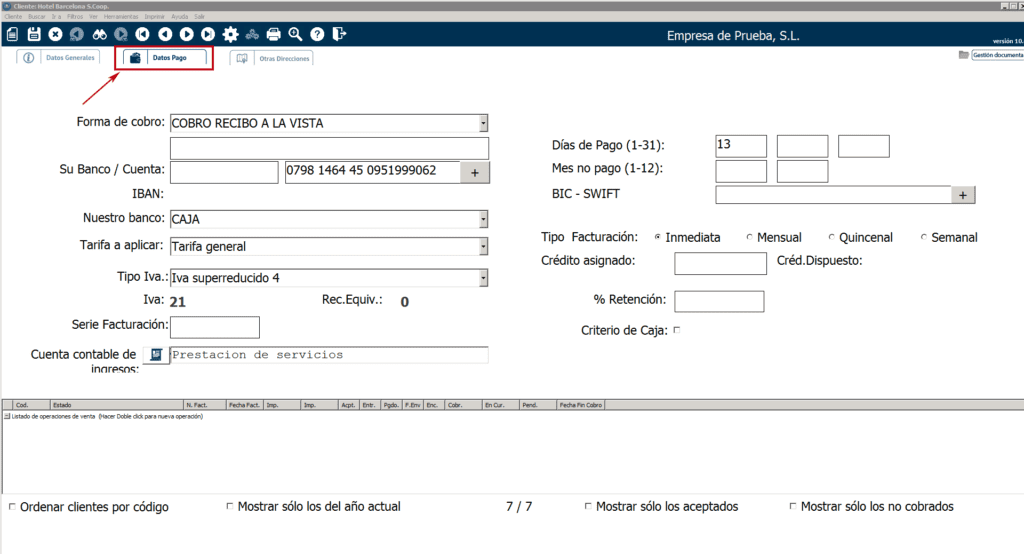This screenshot has height=554, width=1024.
Task: Go to first record using toolbar arrow
Action: click(143, 34)
